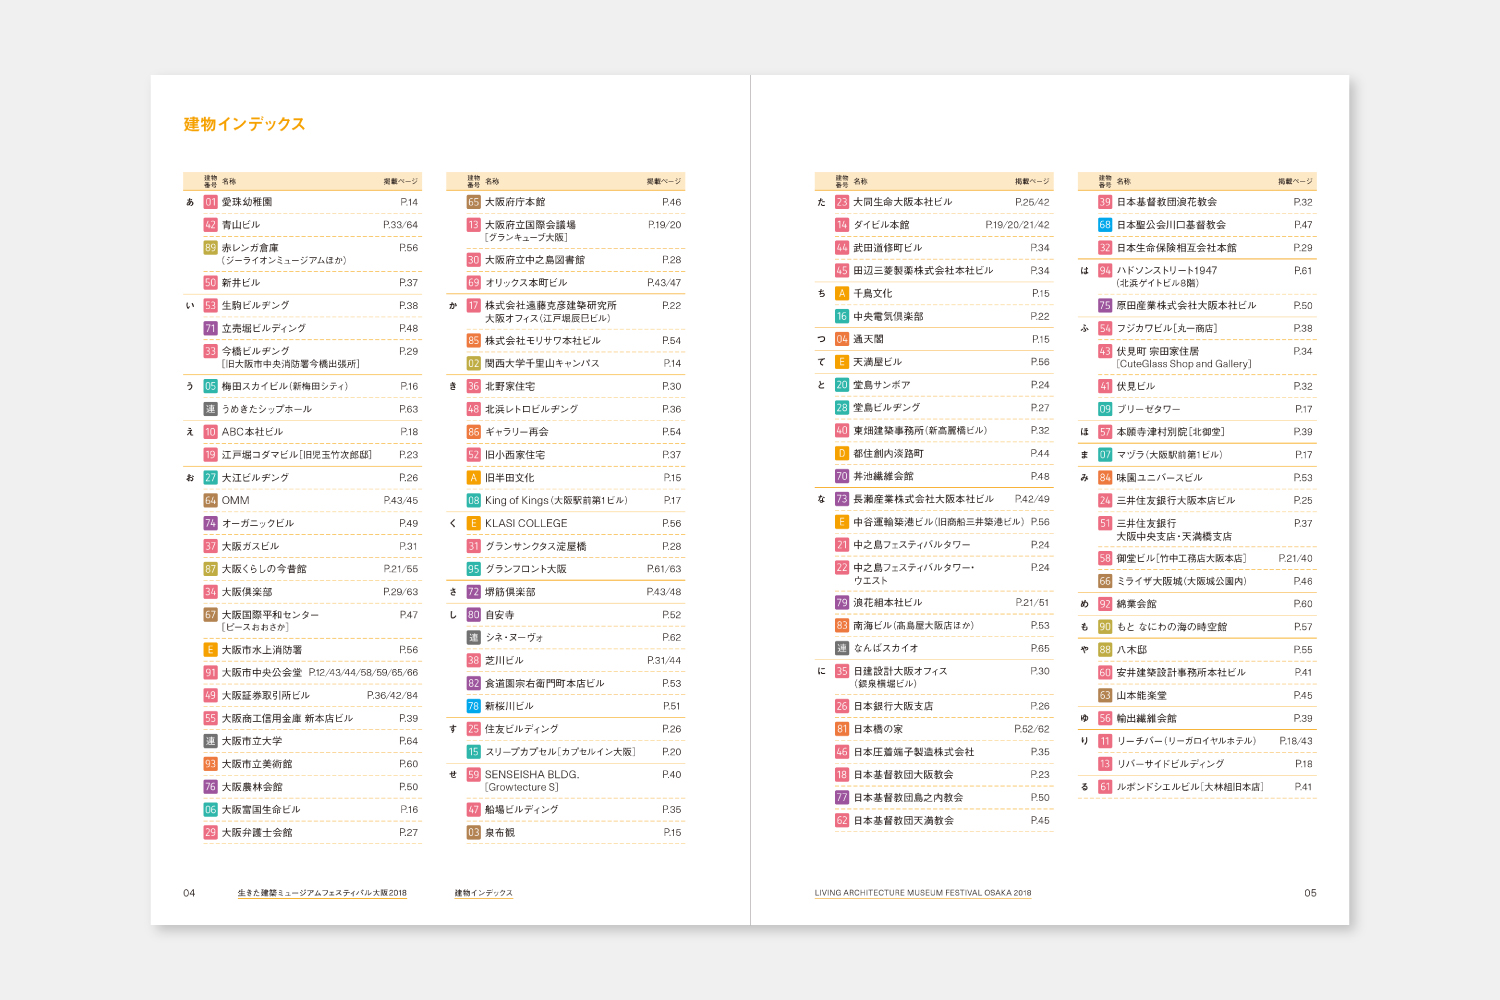The height and width of the screenshot is (1000, 1500).
Task: Click page reference P.36/42/84 for 大阪証券取引所ビル
Action: pyautogui.click(x=392, y=696)
